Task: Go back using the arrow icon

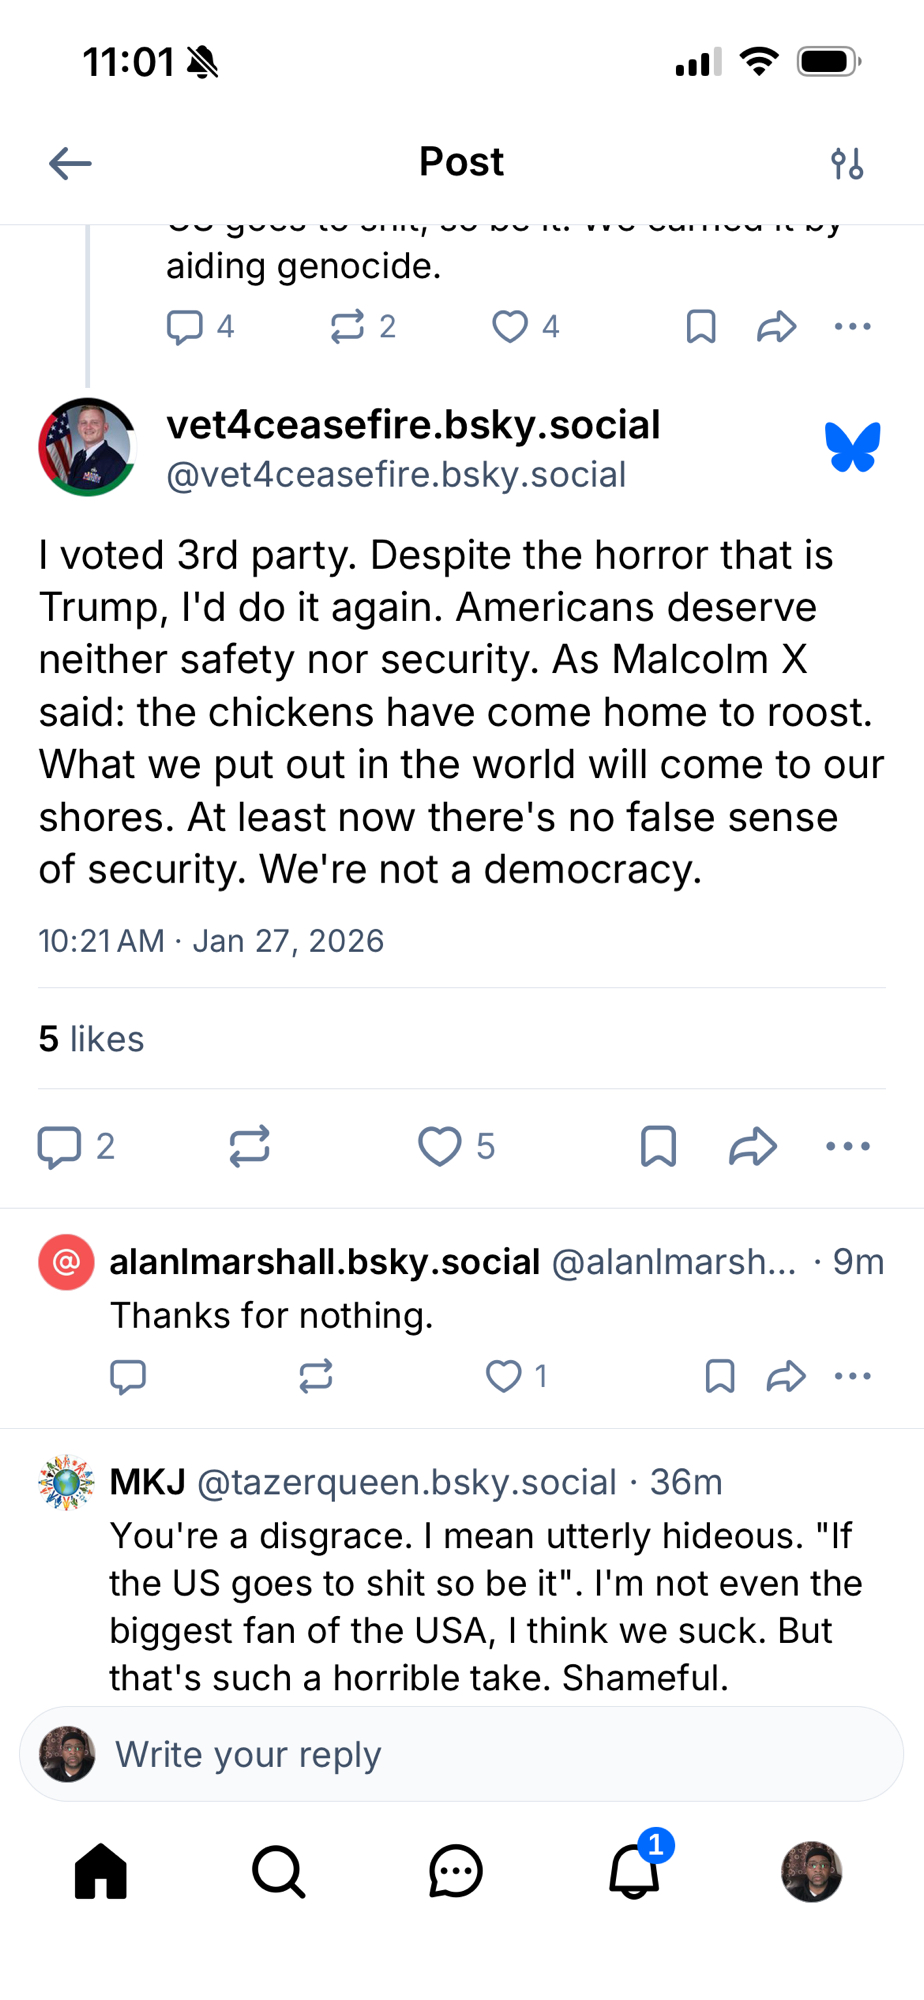Action: 70,163
